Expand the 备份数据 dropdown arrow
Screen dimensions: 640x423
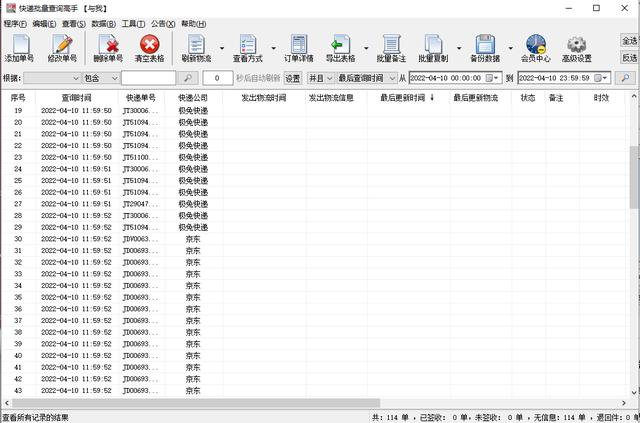[510, 48]
